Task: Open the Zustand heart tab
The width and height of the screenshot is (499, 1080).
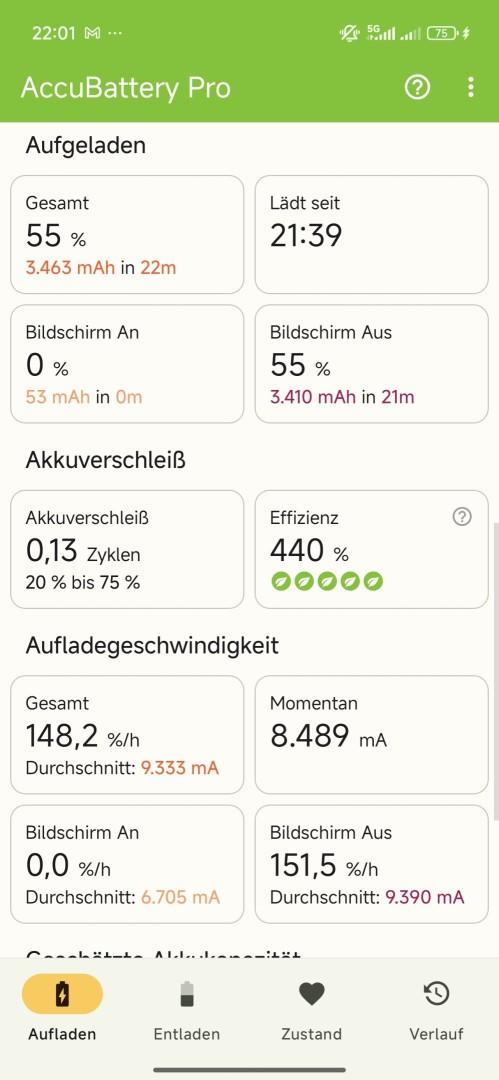Action: pos(312,1010)
